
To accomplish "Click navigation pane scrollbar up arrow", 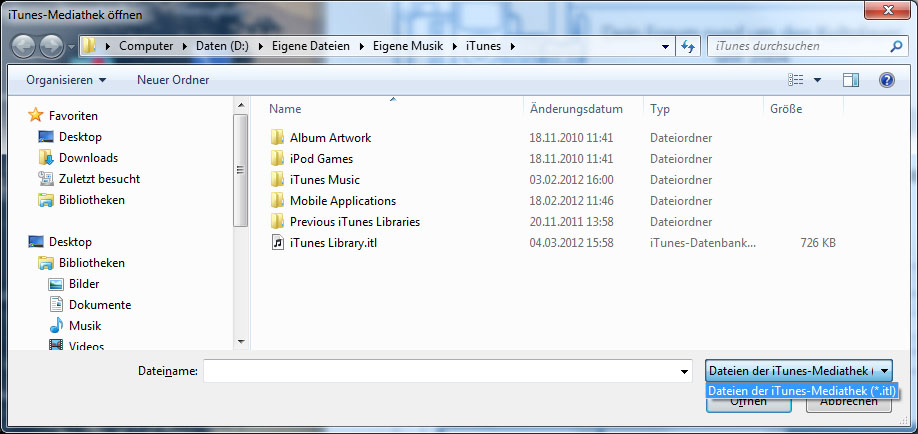I will [x=241, y=105].
